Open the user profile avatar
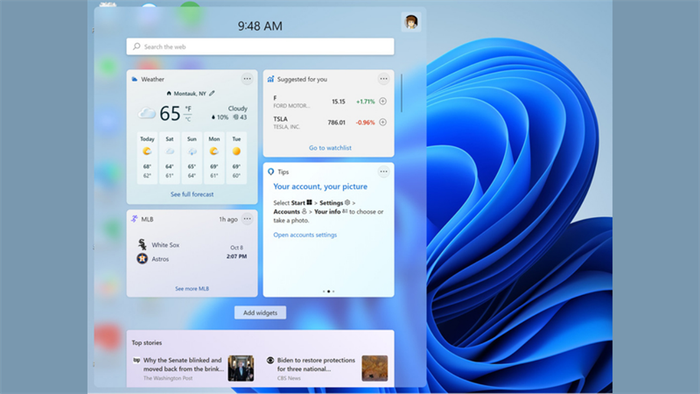 pyautogui.click(x=411, y=22)
